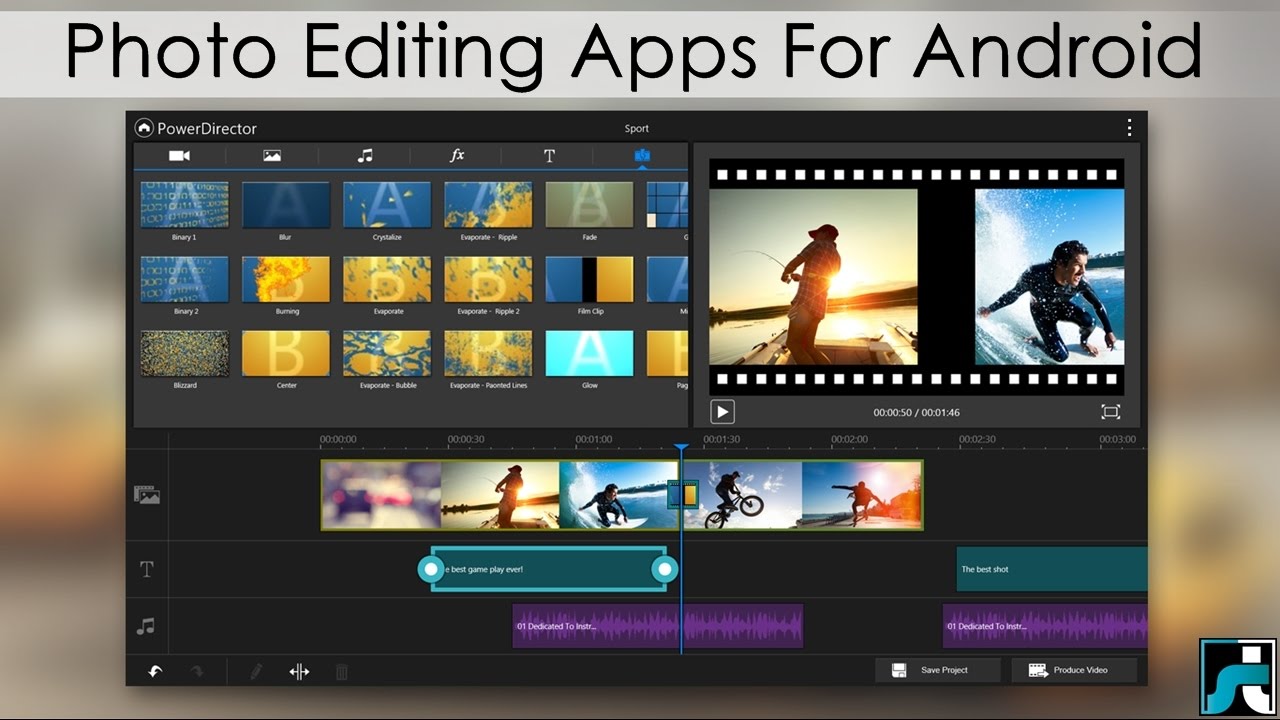Screen dimensions: 1280x720
Task: Undo the last action
Action: point(155,672)
